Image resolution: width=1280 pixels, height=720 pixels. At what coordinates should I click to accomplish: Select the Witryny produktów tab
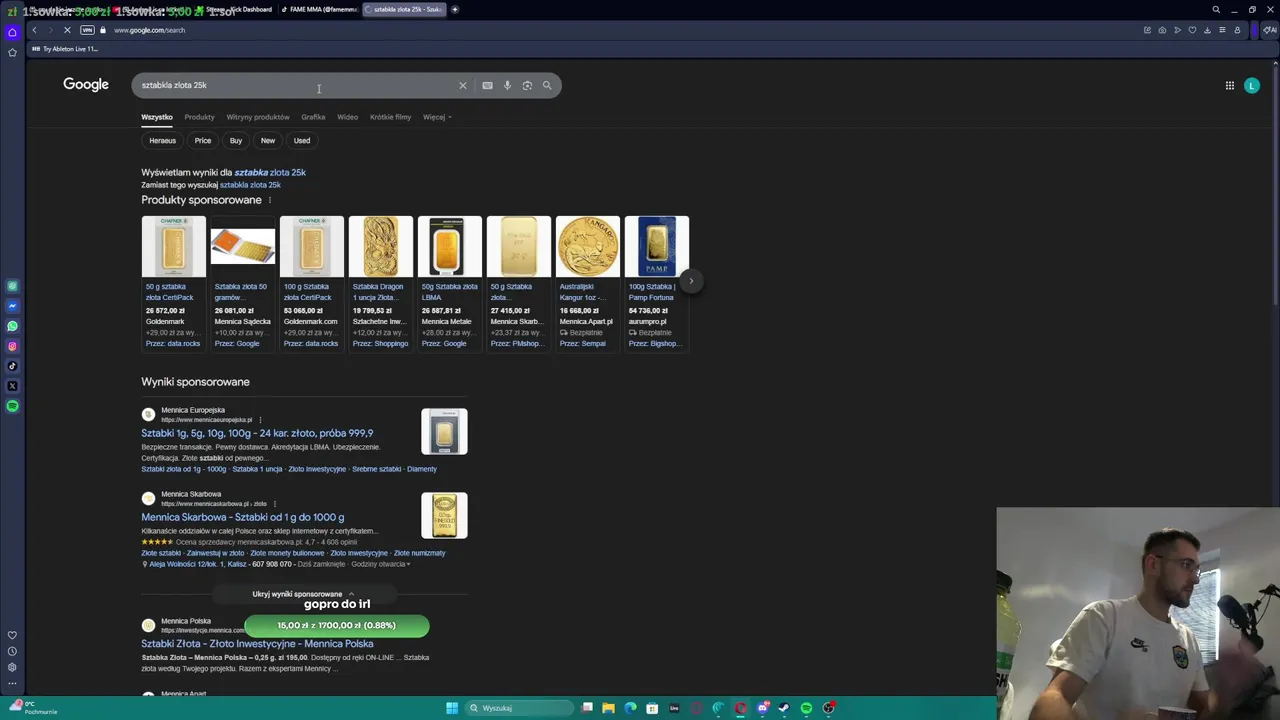click(x=258, y=117)
